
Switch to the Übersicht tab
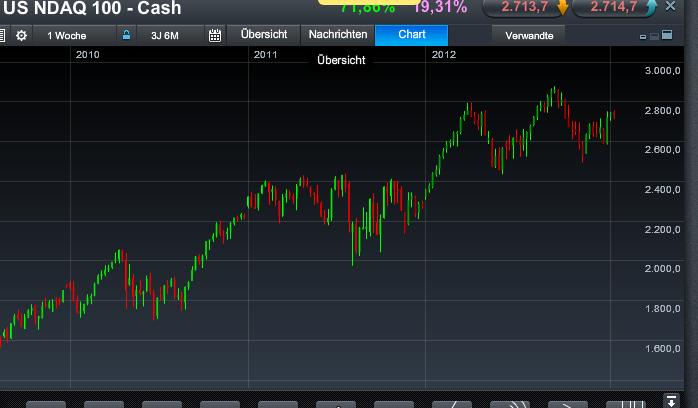264,35
